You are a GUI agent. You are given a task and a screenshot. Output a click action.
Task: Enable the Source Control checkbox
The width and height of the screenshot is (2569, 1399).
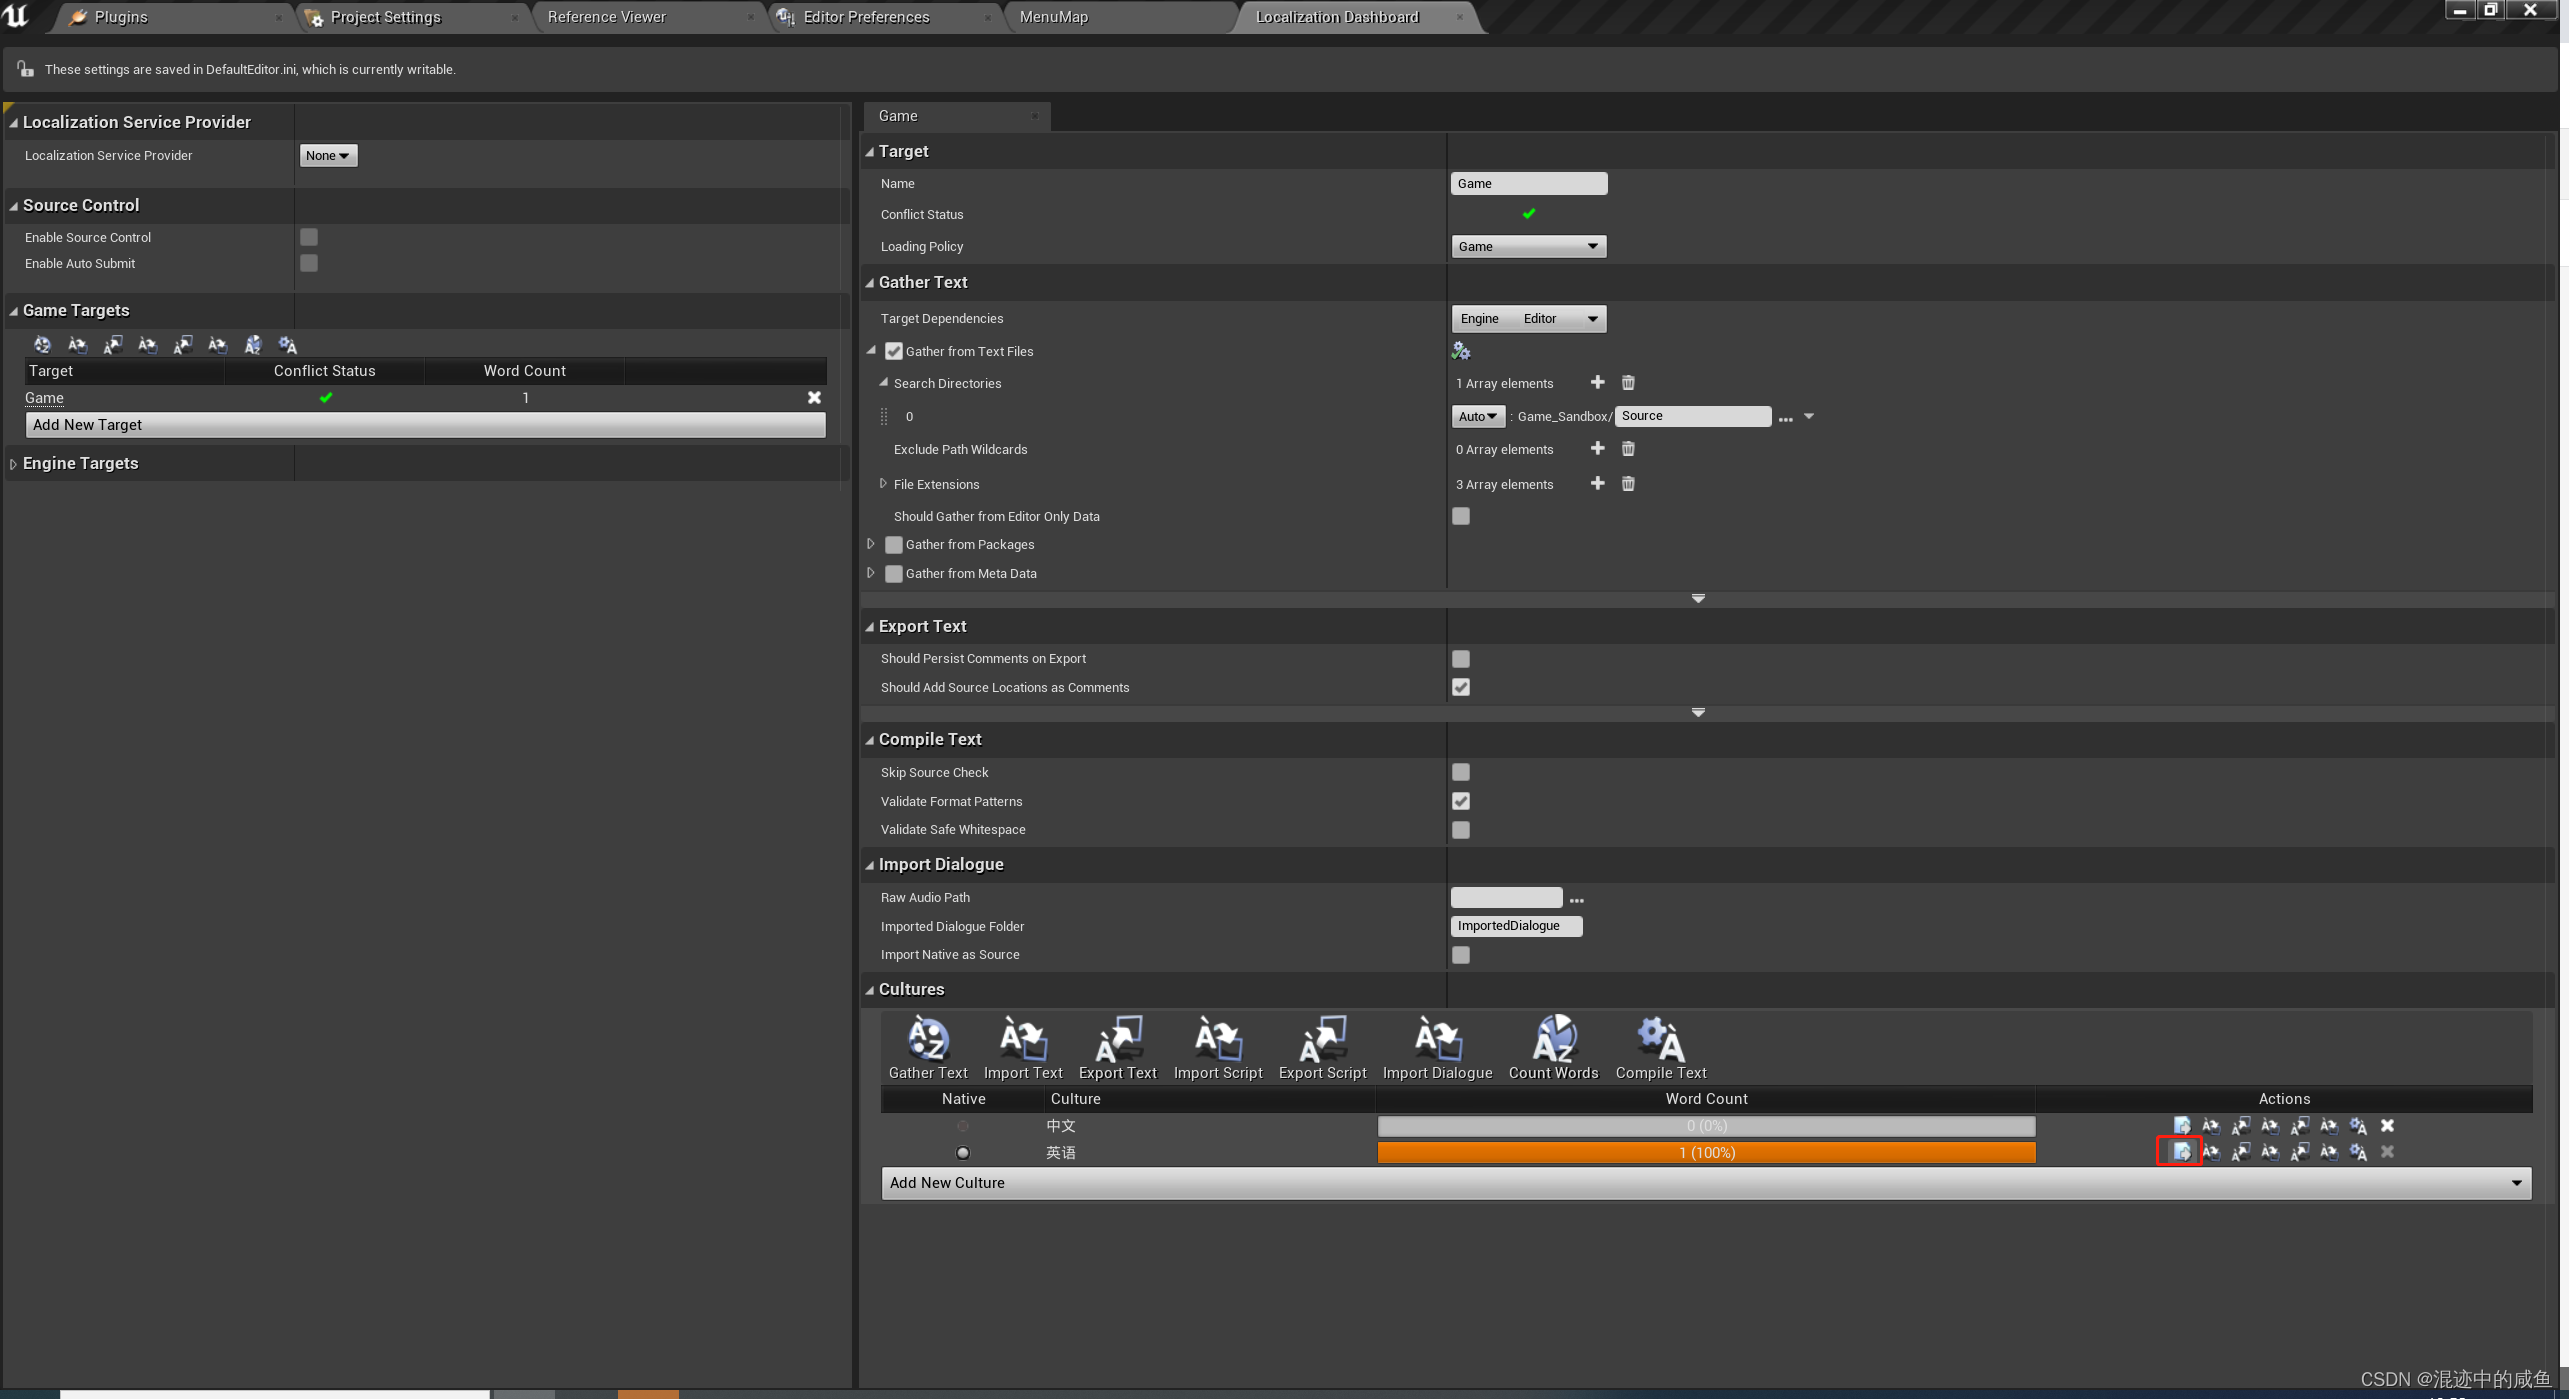point(309,237)
